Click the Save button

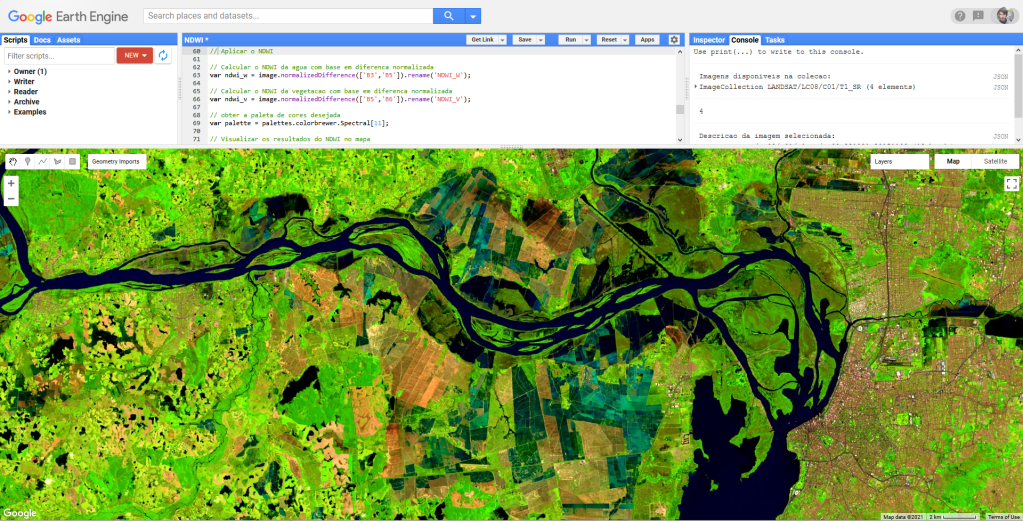(524, 39)
